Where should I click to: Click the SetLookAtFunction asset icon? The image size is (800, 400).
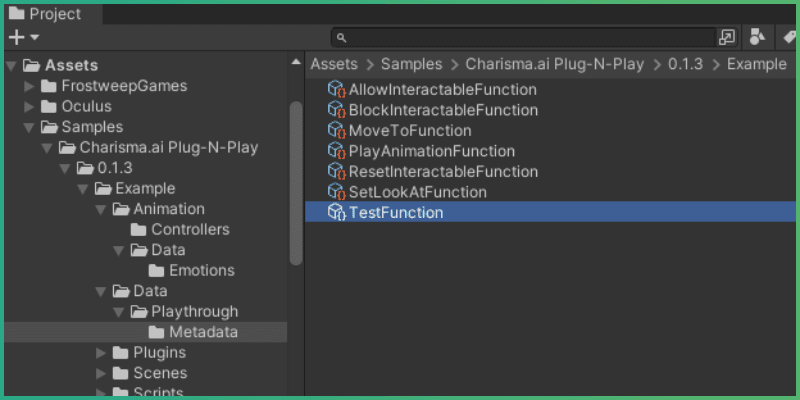tap(336, 192)
